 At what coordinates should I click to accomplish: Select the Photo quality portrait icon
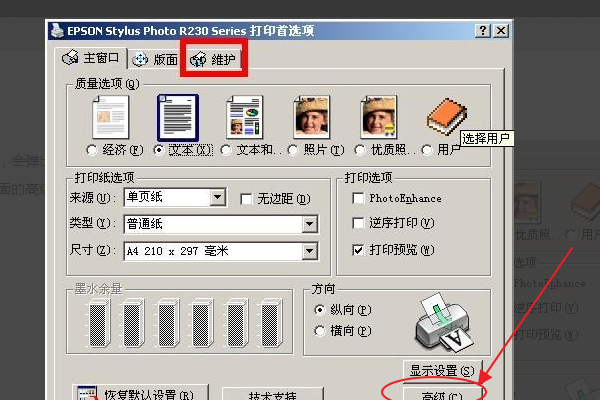point(312,117)
